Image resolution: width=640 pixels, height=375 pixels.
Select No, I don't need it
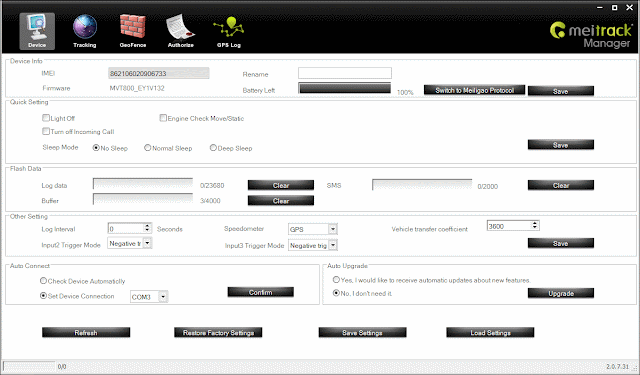336,293
